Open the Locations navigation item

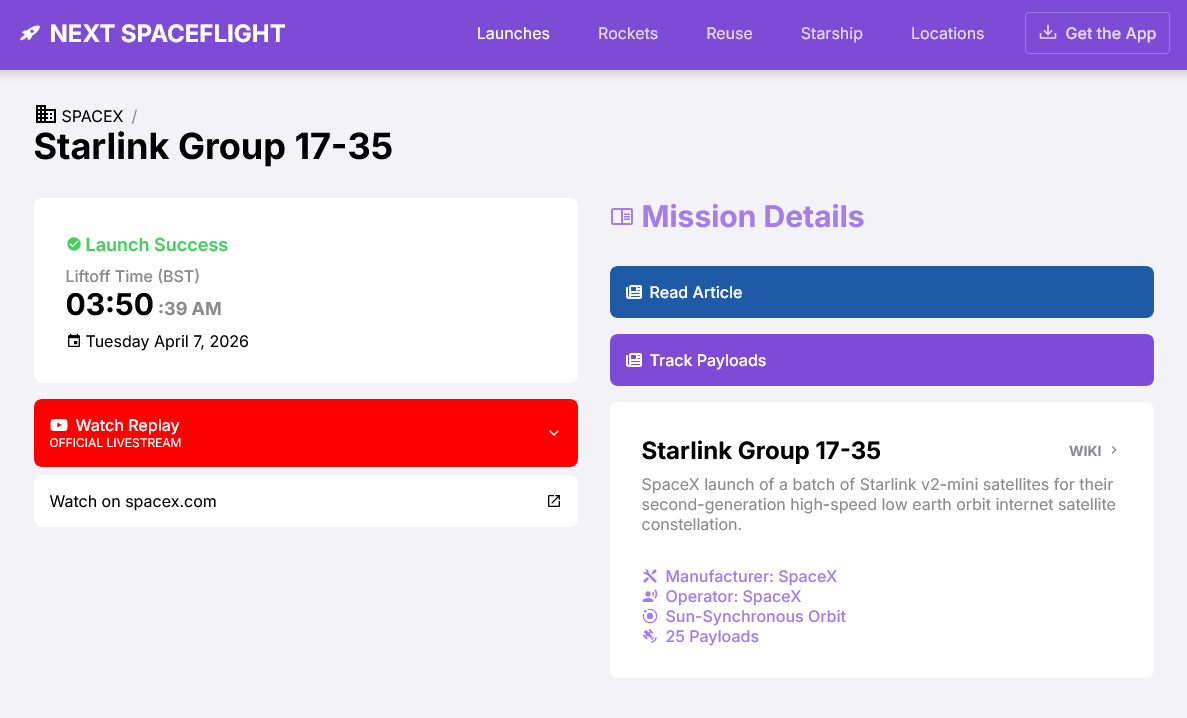click(947, 33)
